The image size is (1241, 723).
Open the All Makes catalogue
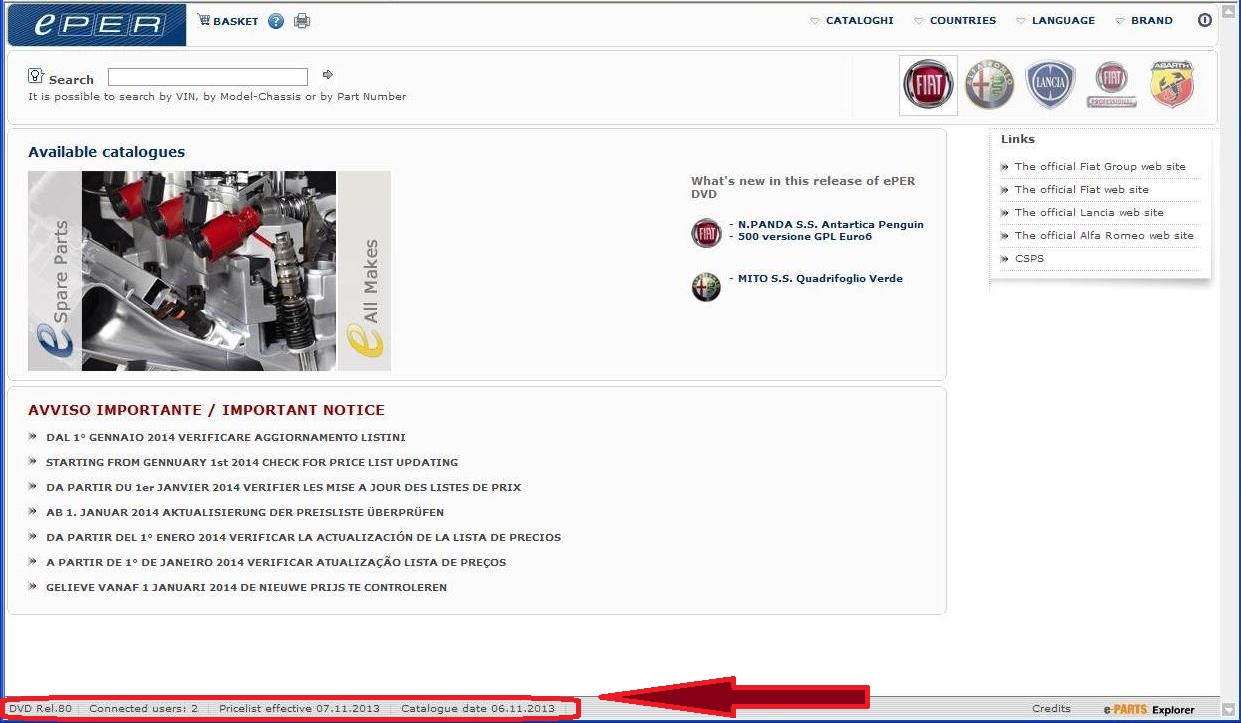[x=364, y=271]
